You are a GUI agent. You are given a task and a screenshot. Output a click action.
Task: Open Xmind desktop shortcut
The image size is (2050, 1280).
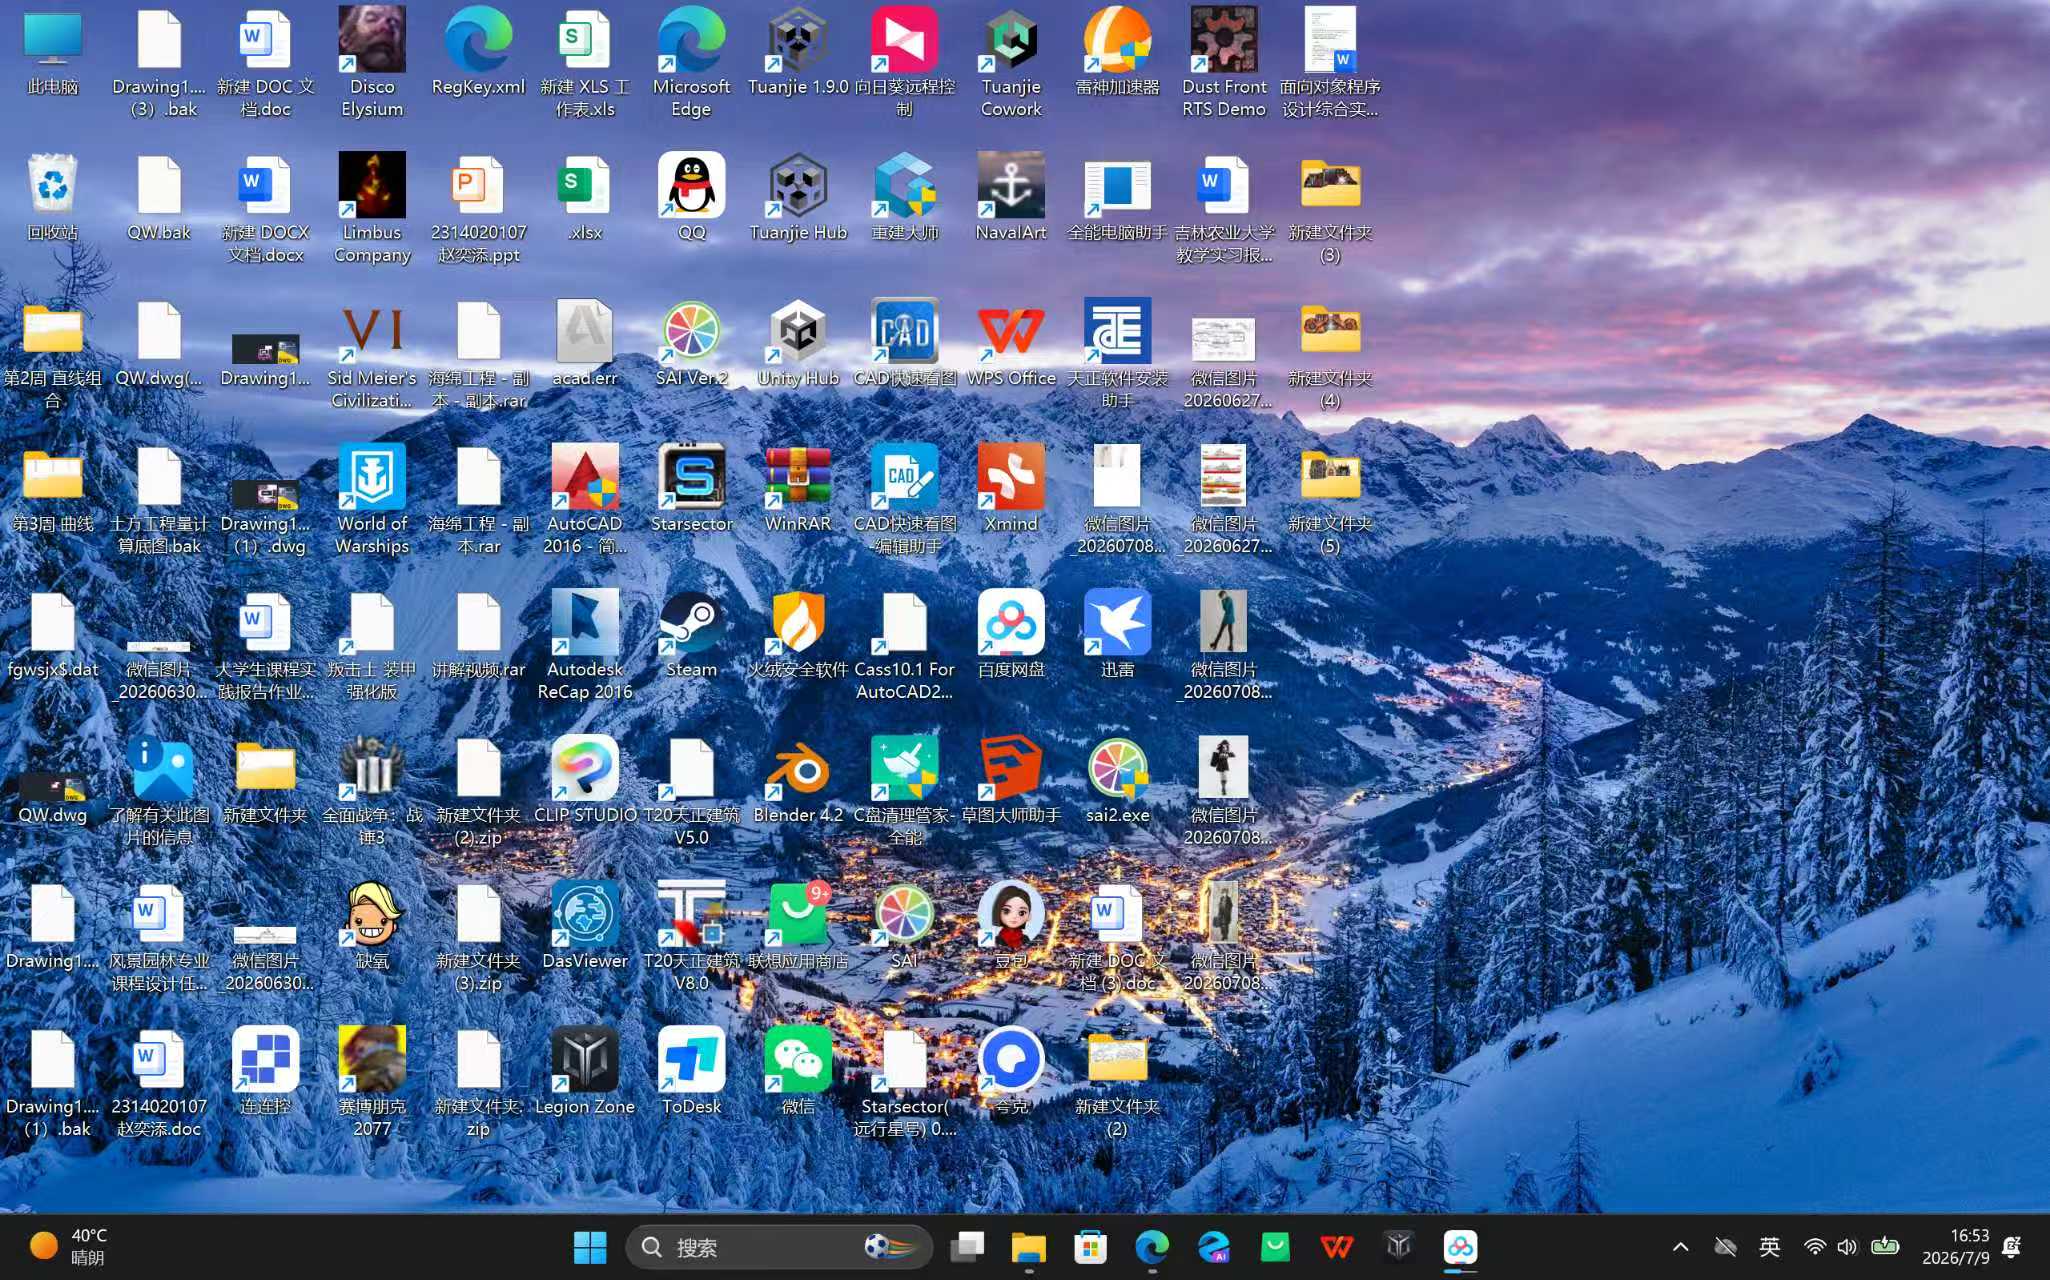1011,488
